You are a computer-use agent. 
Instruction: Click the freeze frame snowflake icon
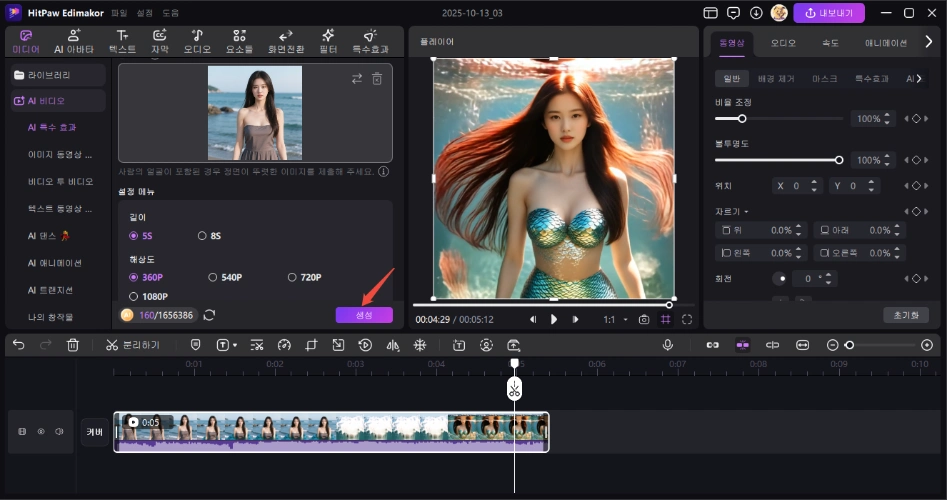point(420,345)
